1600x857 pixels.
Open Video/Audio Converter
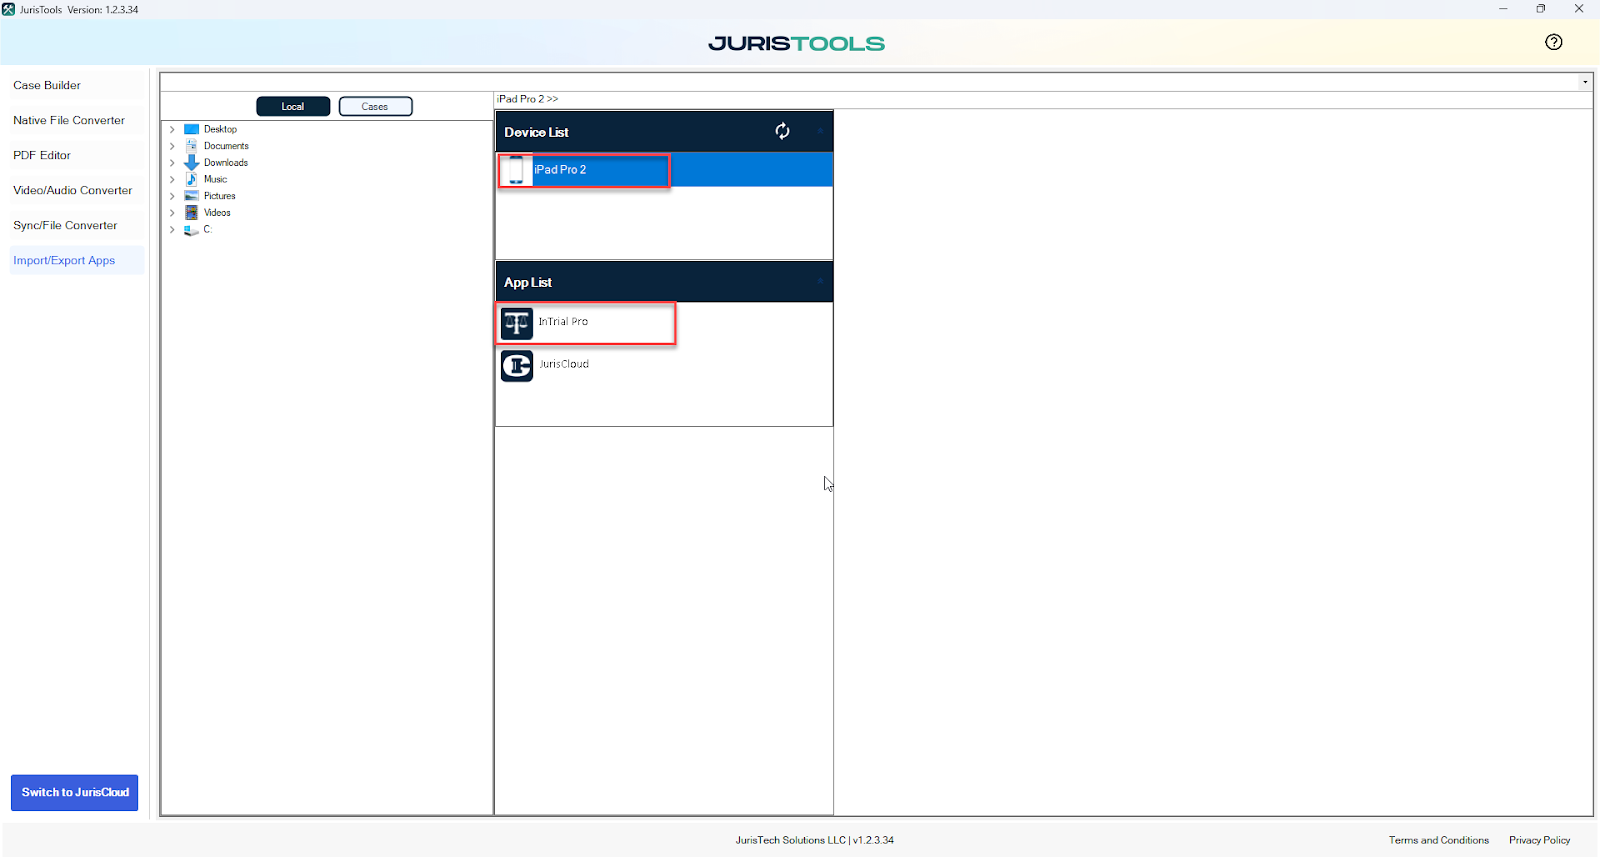coord(73,190)
